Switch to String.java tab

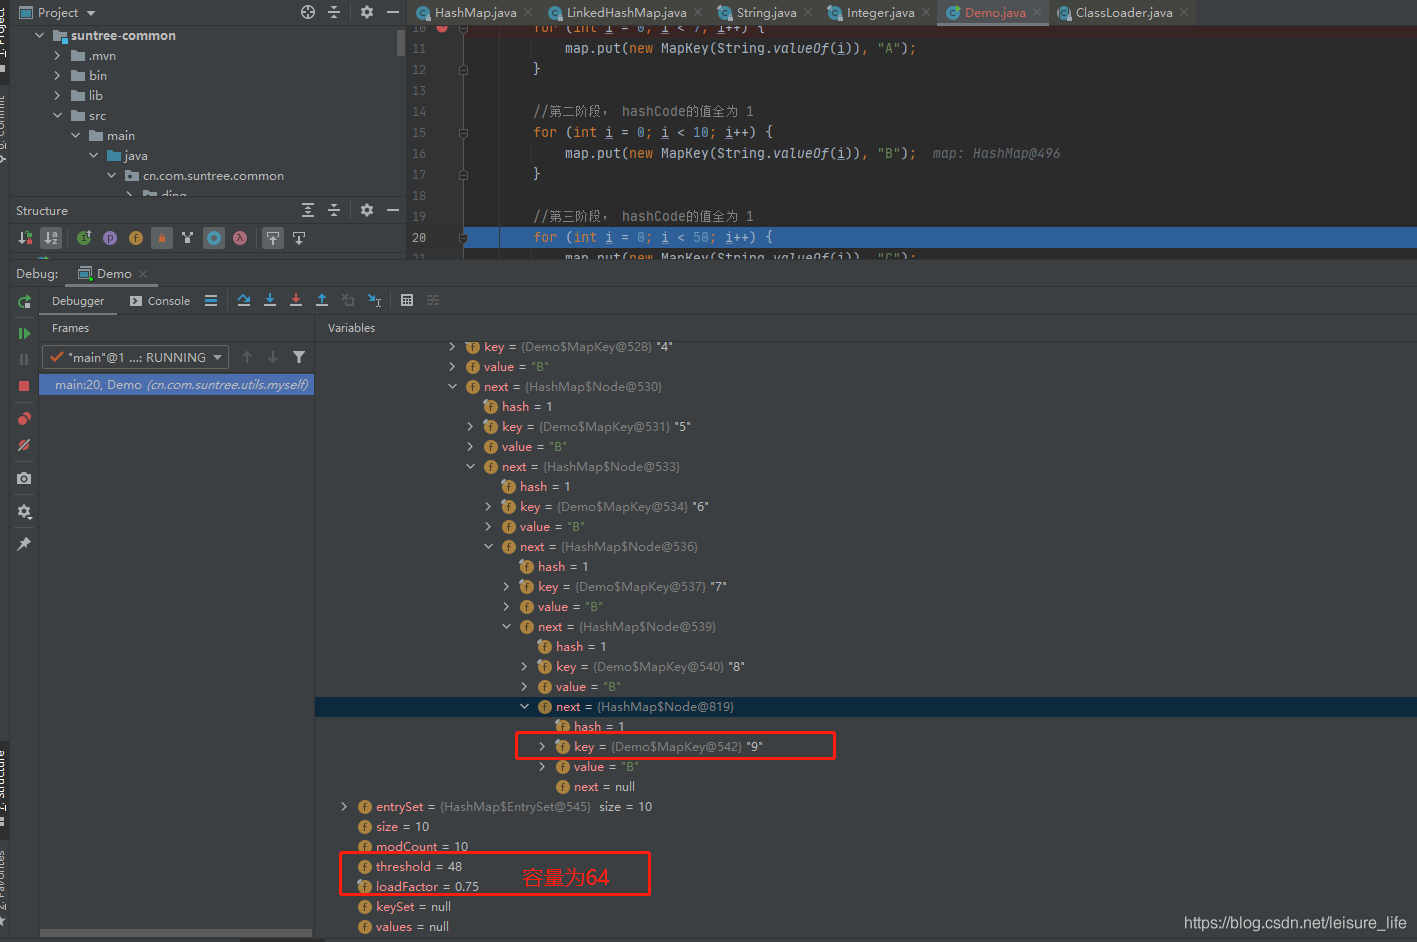[766, 13]
